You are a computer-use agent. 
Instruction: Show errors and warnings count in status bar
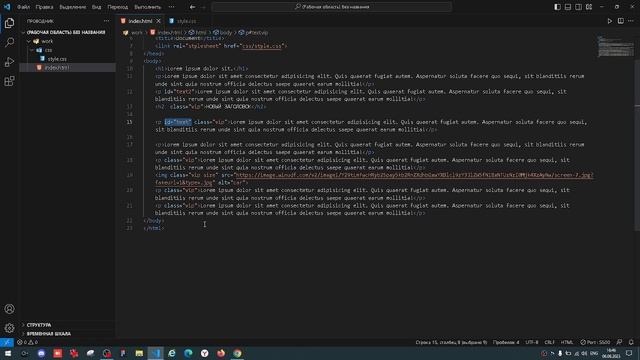27,342
